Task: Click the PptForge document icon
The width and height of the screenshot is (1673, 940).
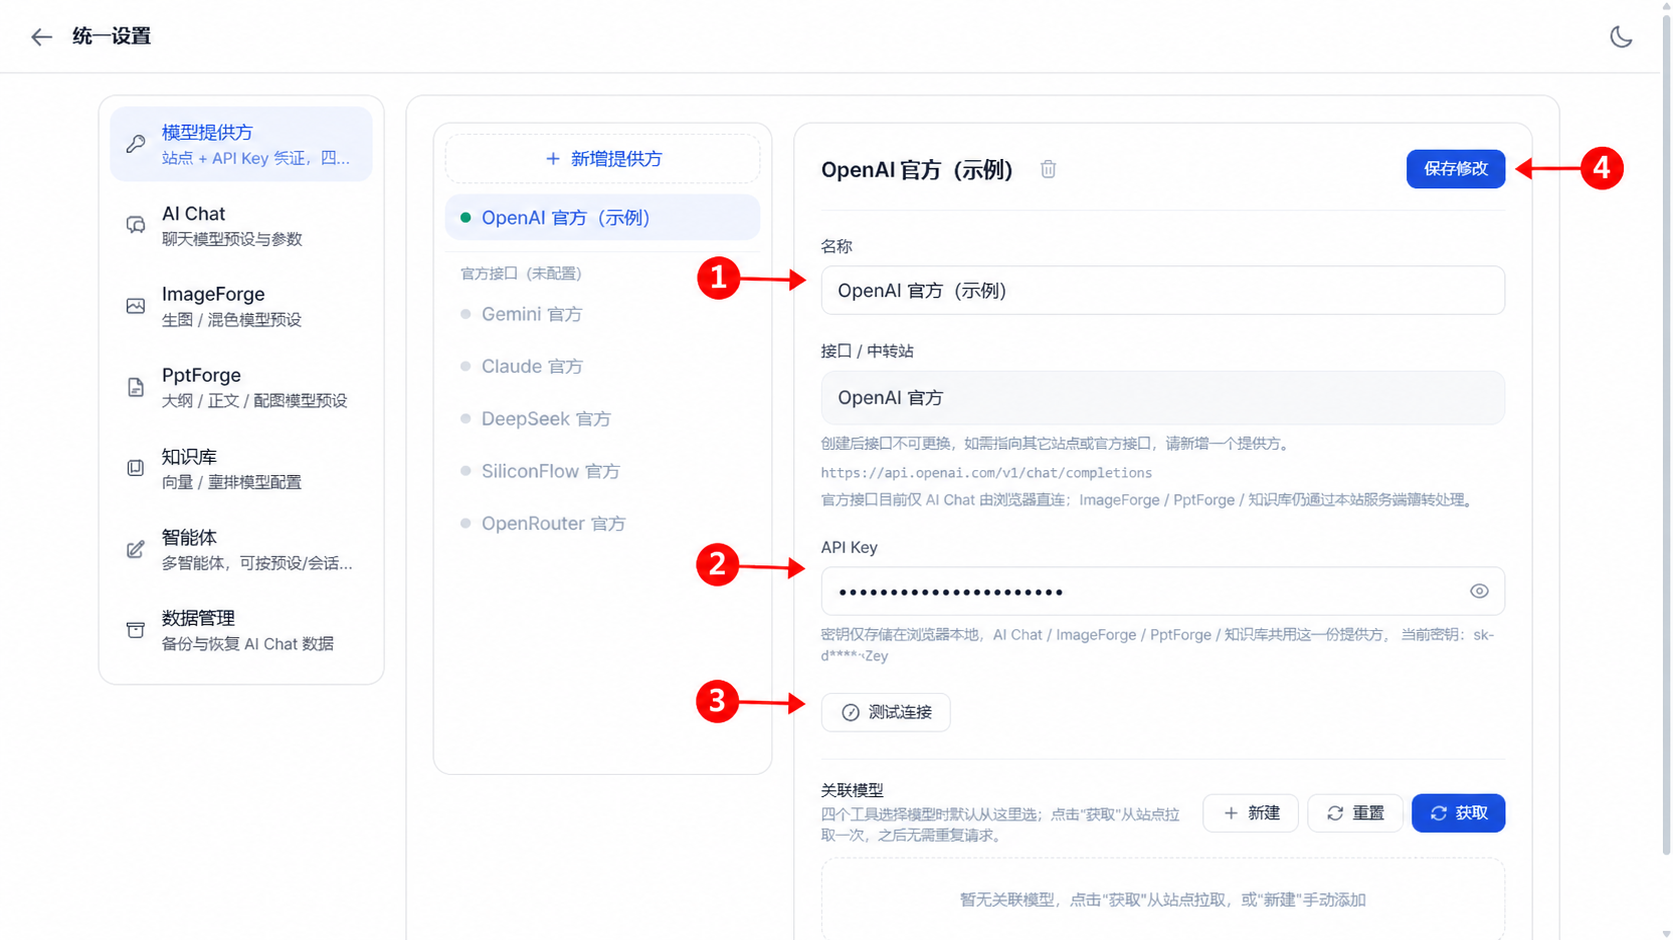Action: tap(136, 387)
